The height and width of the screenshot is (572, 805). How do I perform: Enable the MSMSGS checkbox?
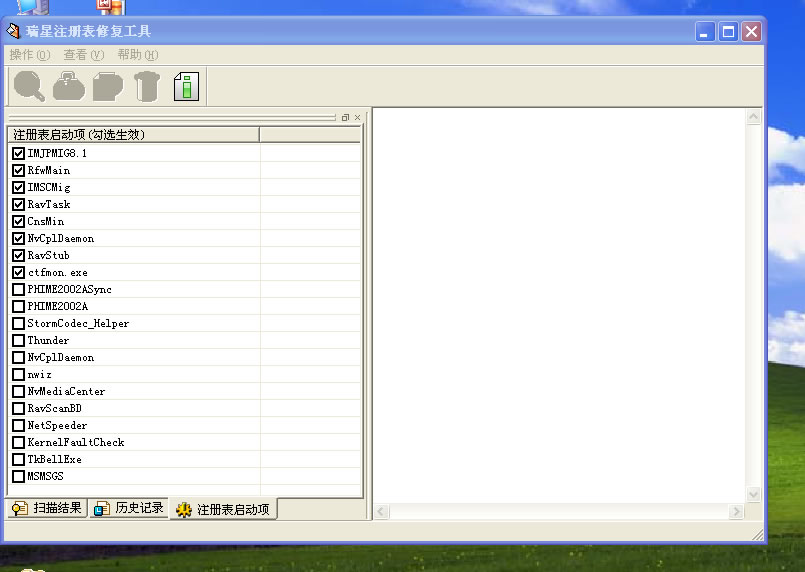point(18,476)
